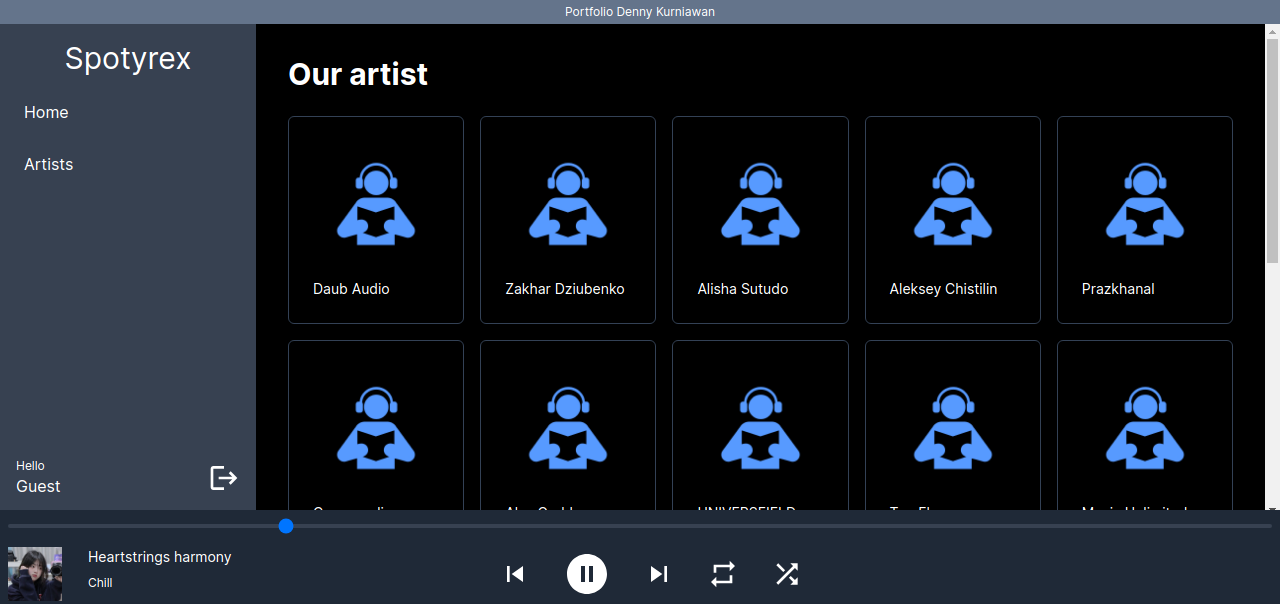This screenshot has height=604, width=1280.
Task: Click the Aleksey Chistilin name label
Action: (x=943, y=289)
